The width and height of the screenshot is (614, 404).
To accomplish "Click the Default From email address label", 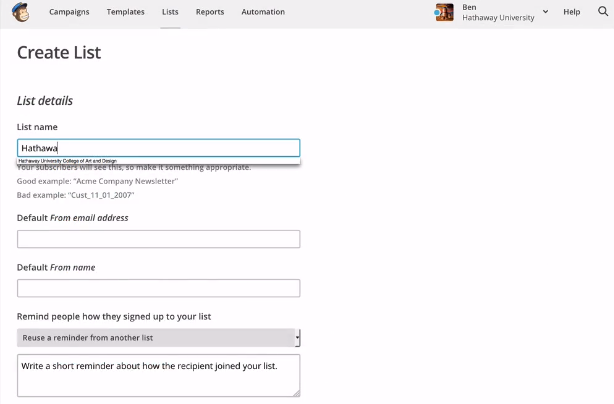I will pyautogui.click(x=73, y=217).
